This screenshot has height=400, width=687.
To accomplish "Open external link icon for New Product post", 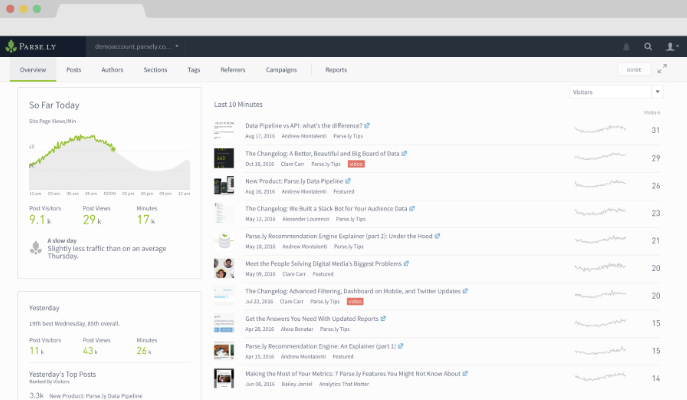I will pyautogui.click(x=348, y=181).
